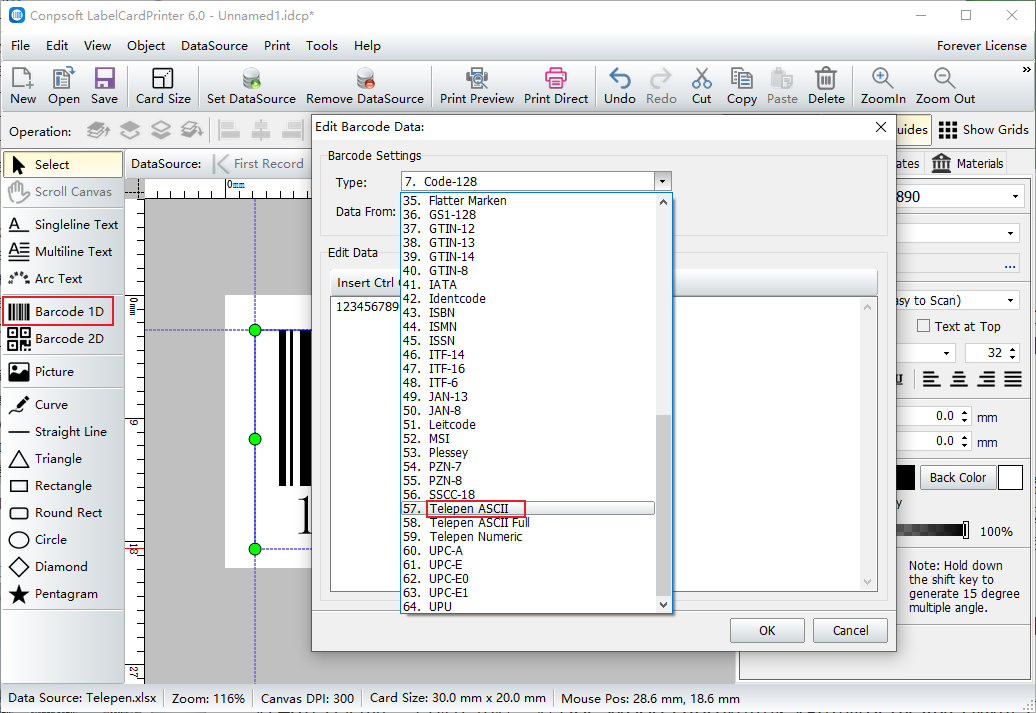Click Remove DataSource toolbar icon
This screenshot has height=713, width=1036.
365,86
